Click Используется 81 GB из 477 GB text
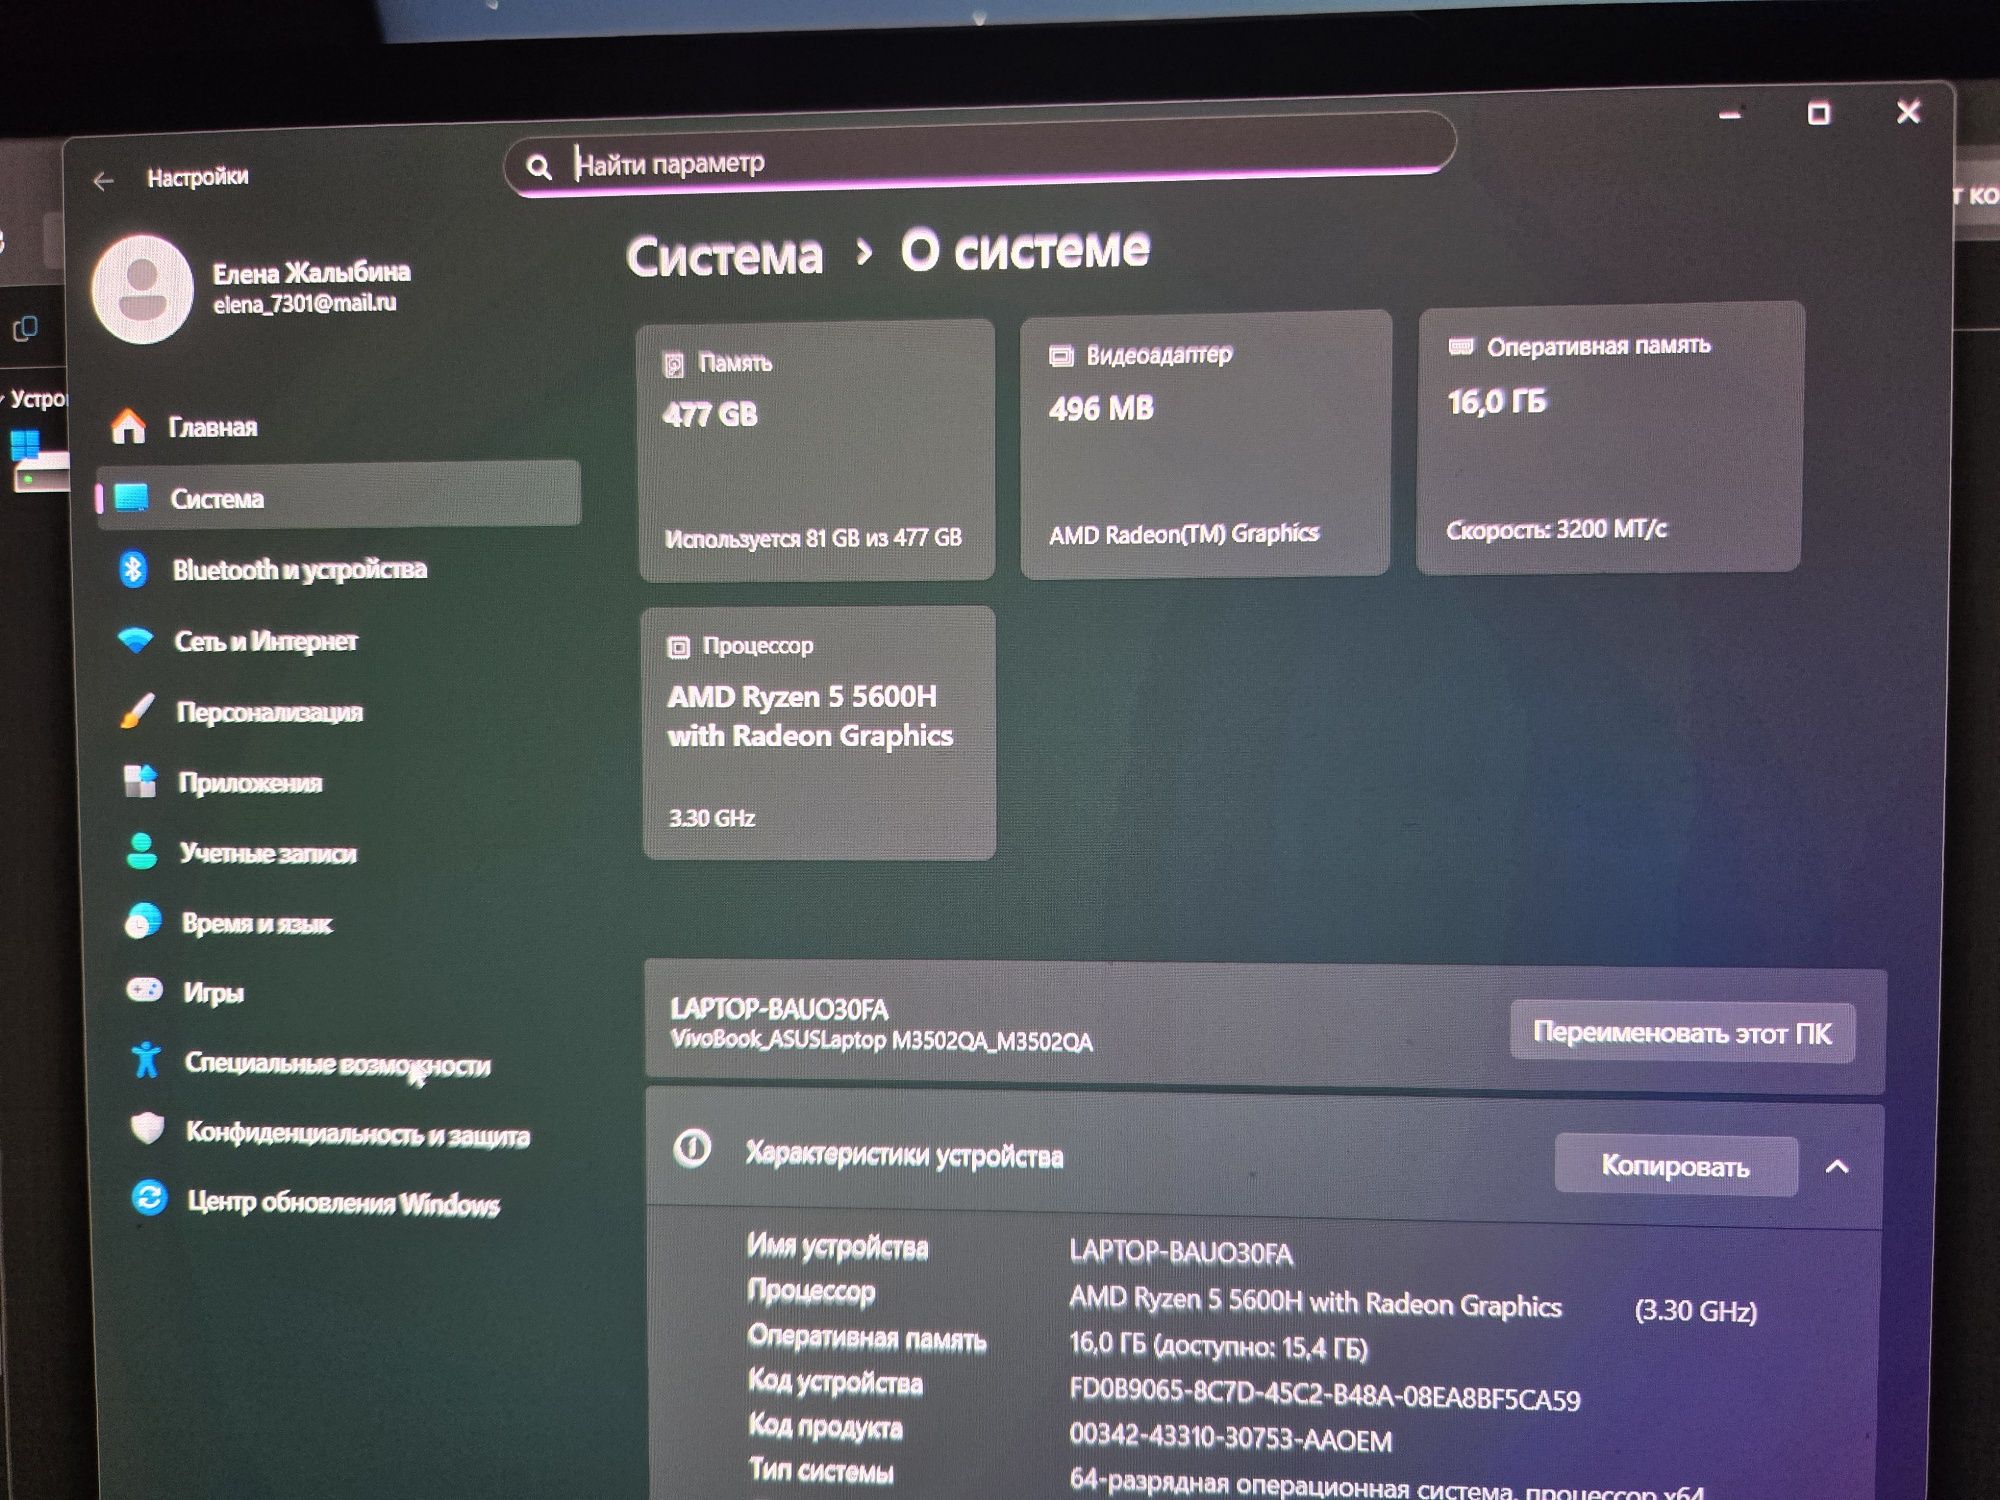This screenshot has width=2000, height=1500. (813, 538)
